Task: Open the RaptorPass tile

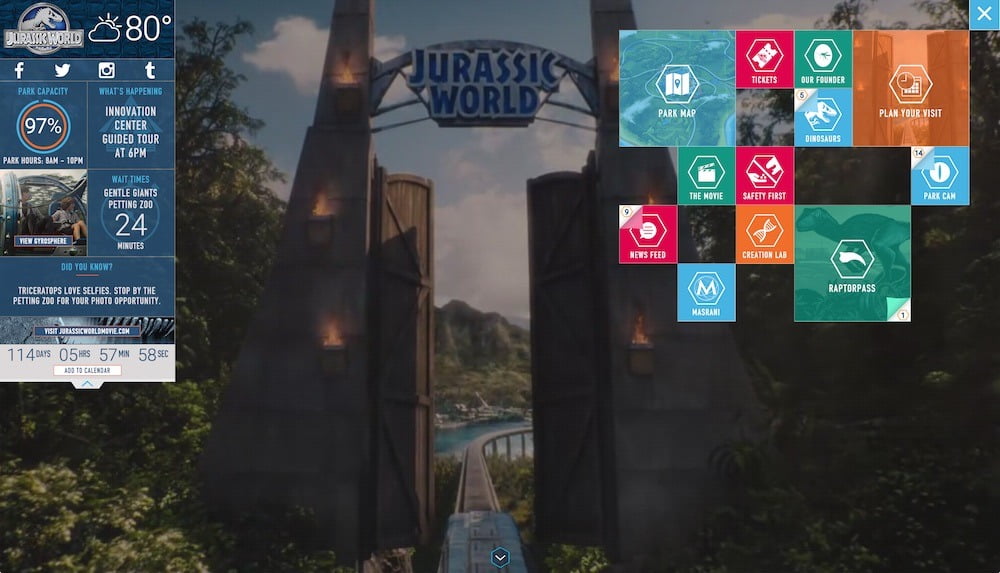Action: [x=852, y=263]
